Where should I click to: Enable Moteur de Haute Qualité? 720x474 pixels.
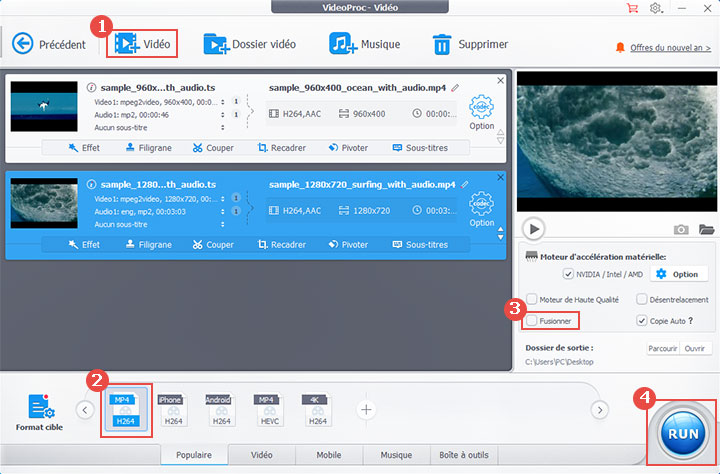tap(532, 299)
